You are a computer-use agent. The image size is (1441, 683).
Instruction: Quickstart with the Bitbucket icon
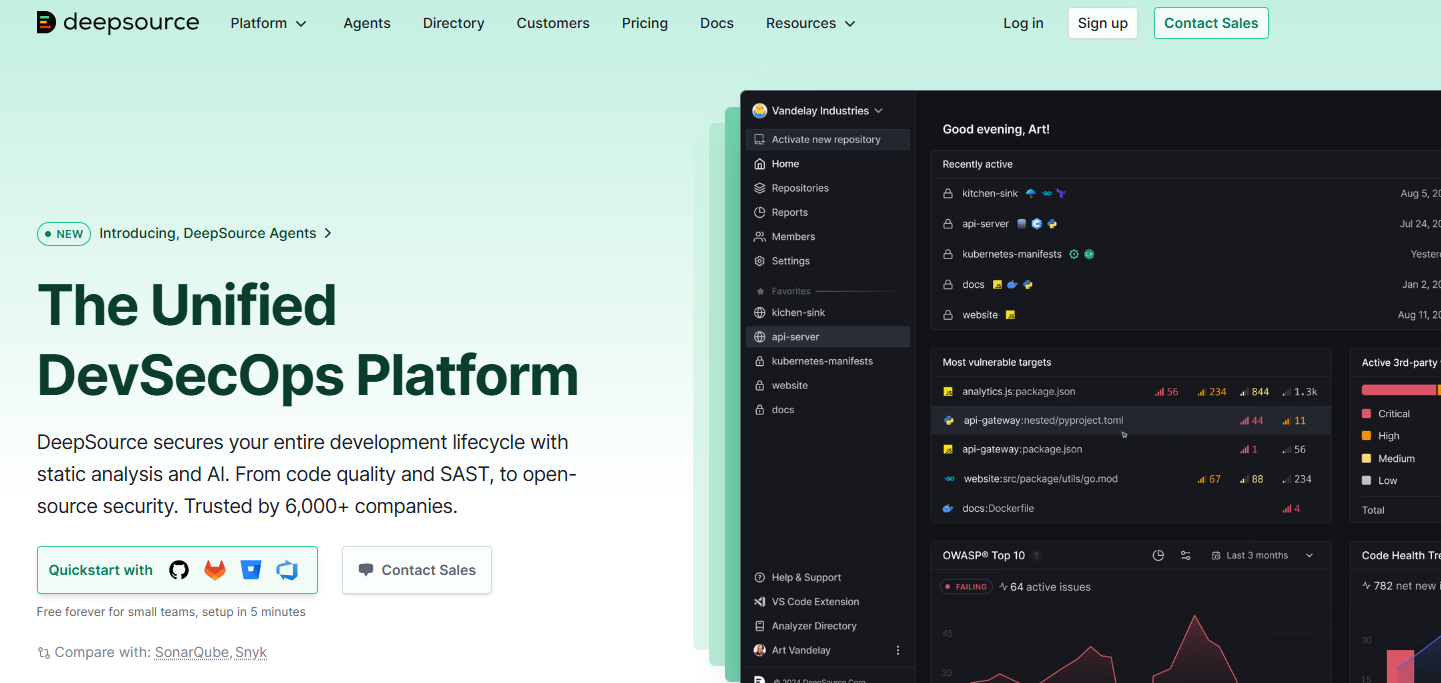[x=251, y=570]
